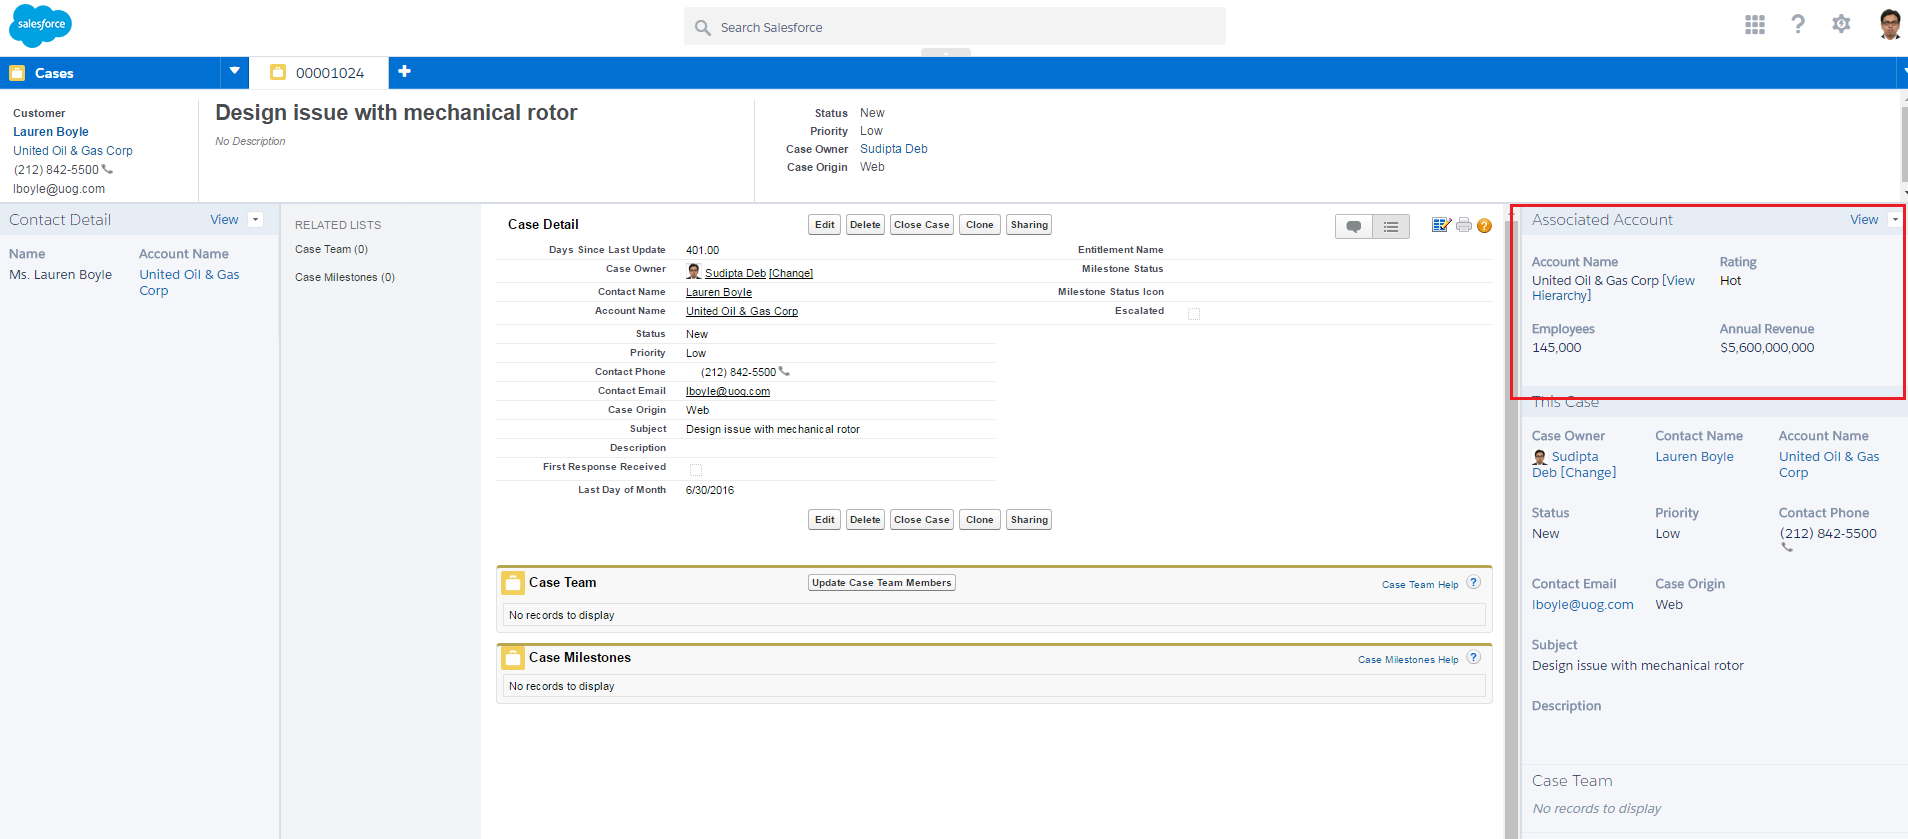Open the Cases navigation dropdown arrow
The width and height of the screenshot is (1908, 839).
(x=234, y=71)
